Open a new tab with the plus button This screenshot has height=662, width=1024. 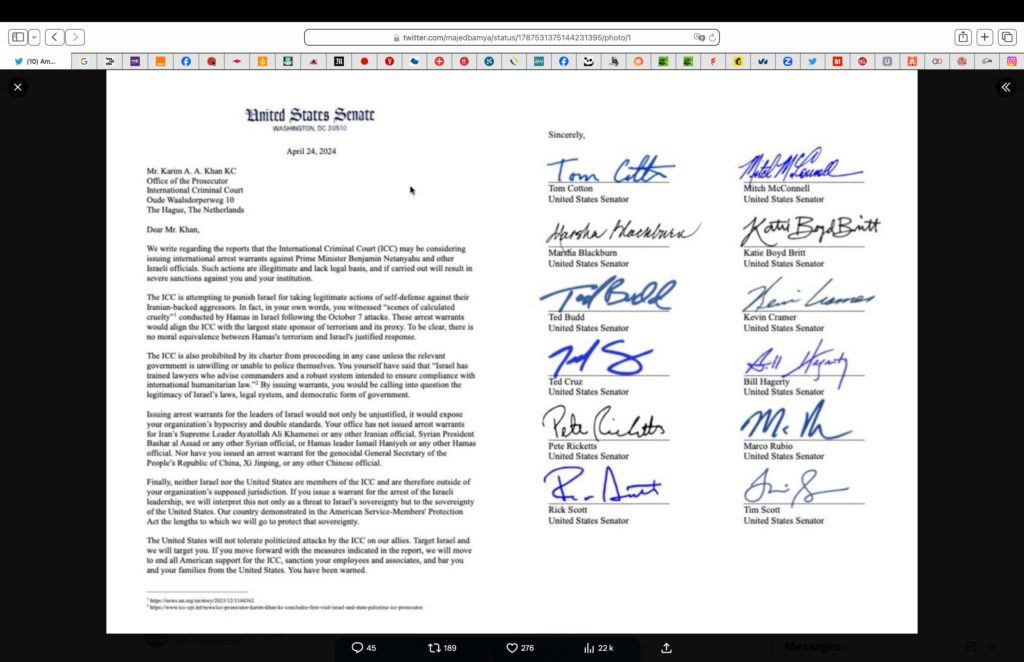coord(985,37)
